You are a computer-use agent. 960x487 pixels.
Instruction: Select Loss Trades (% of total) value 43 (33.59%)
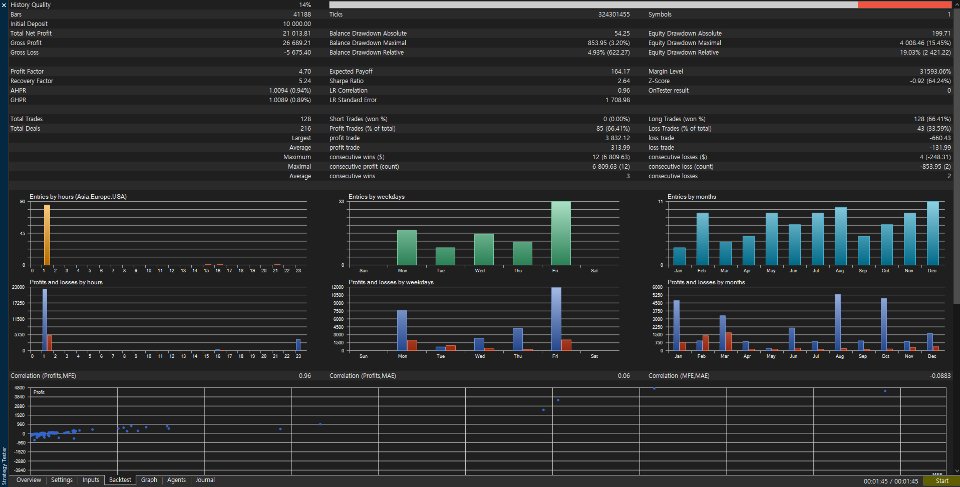point(934,129)
